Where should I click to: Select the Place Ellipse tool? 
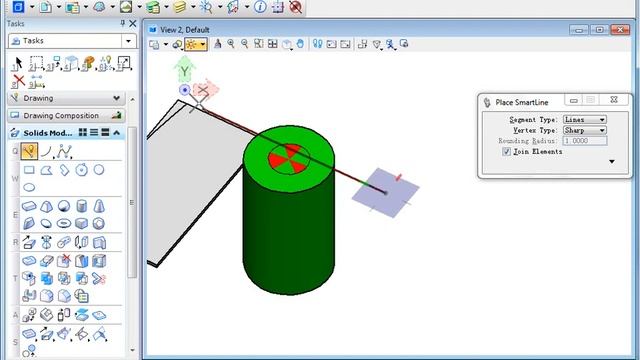[x=29, y=187]
